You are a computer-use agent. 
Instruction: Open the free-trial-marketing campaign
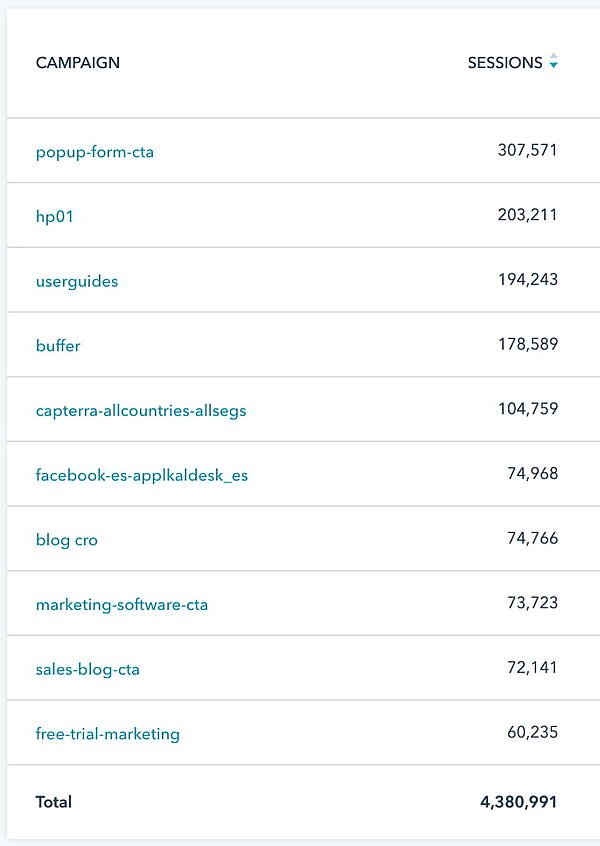[x=106, y=734]
